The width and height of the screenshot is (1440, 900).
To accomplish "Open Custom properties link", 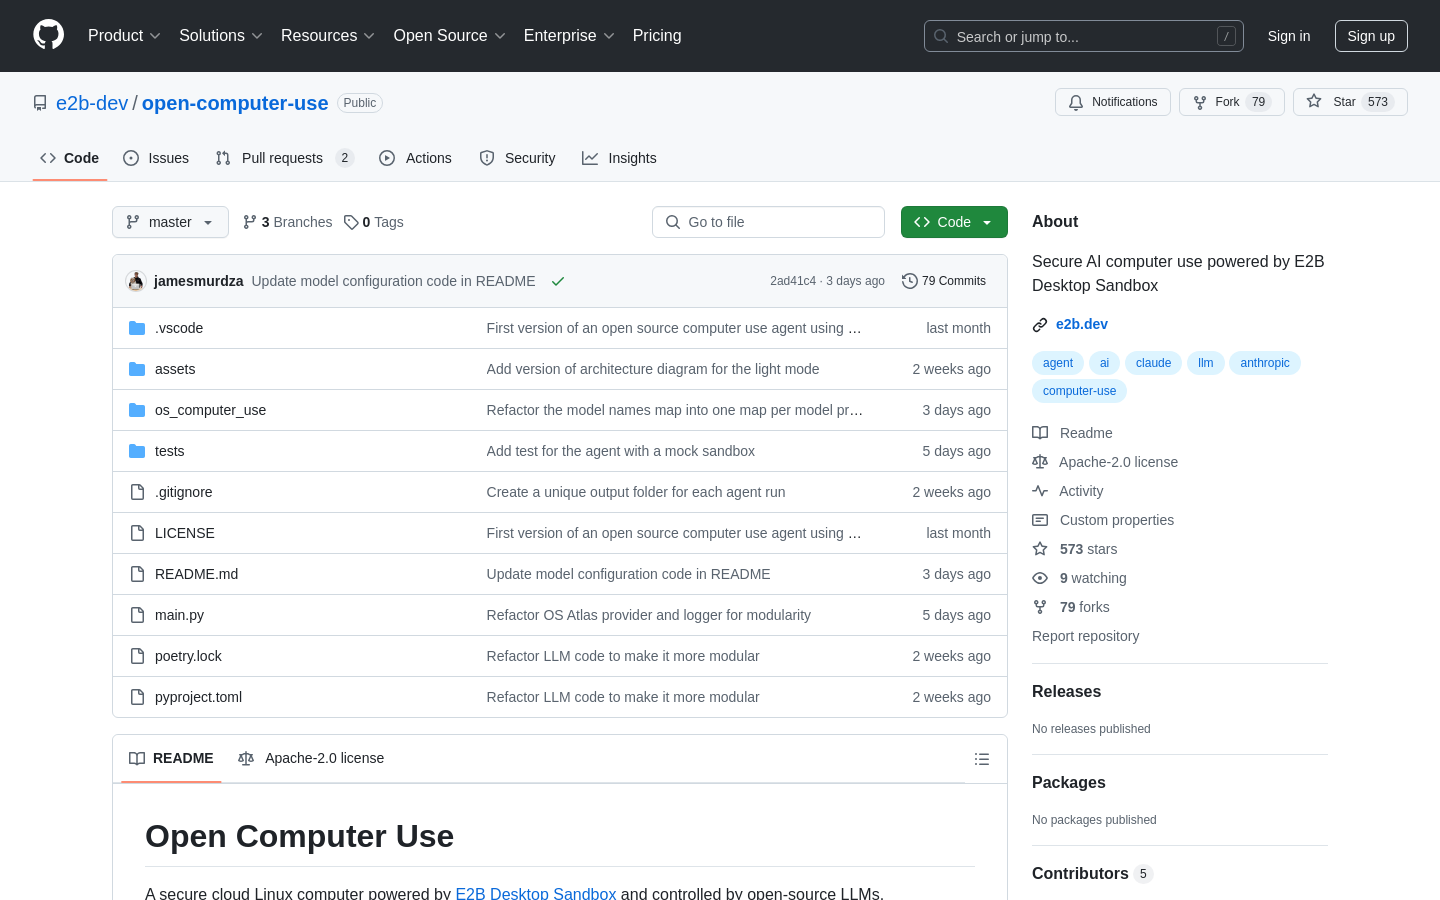I will 1117,520.
